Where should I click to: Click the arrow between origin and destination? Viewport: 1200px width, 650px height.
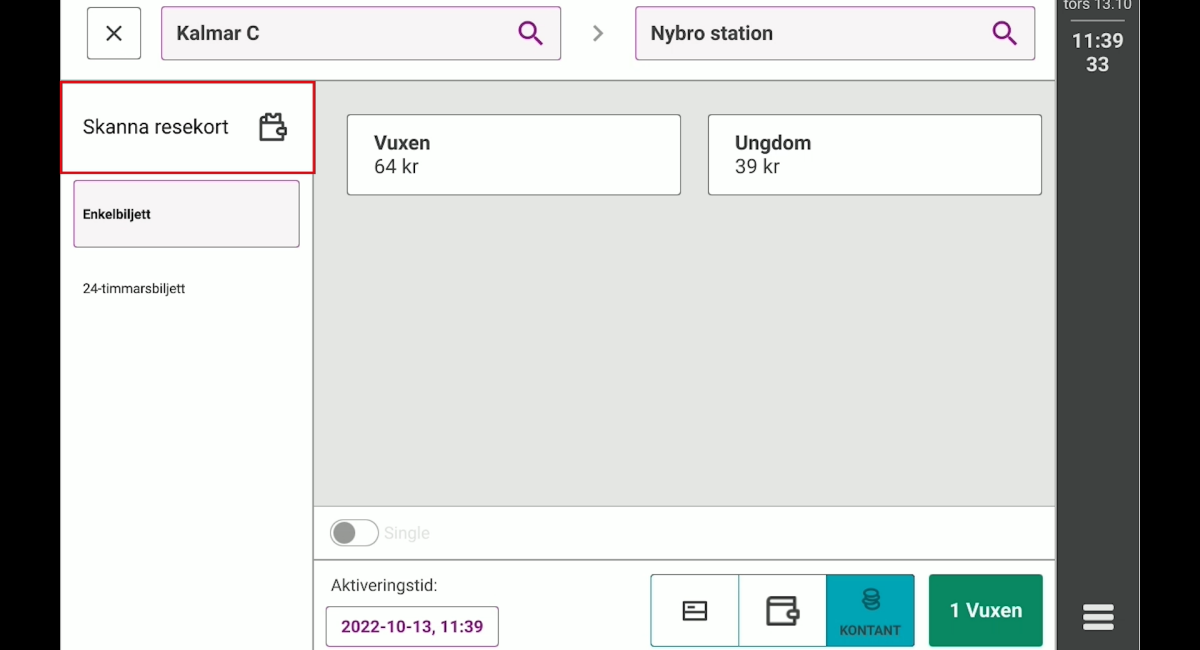[598, 33]
